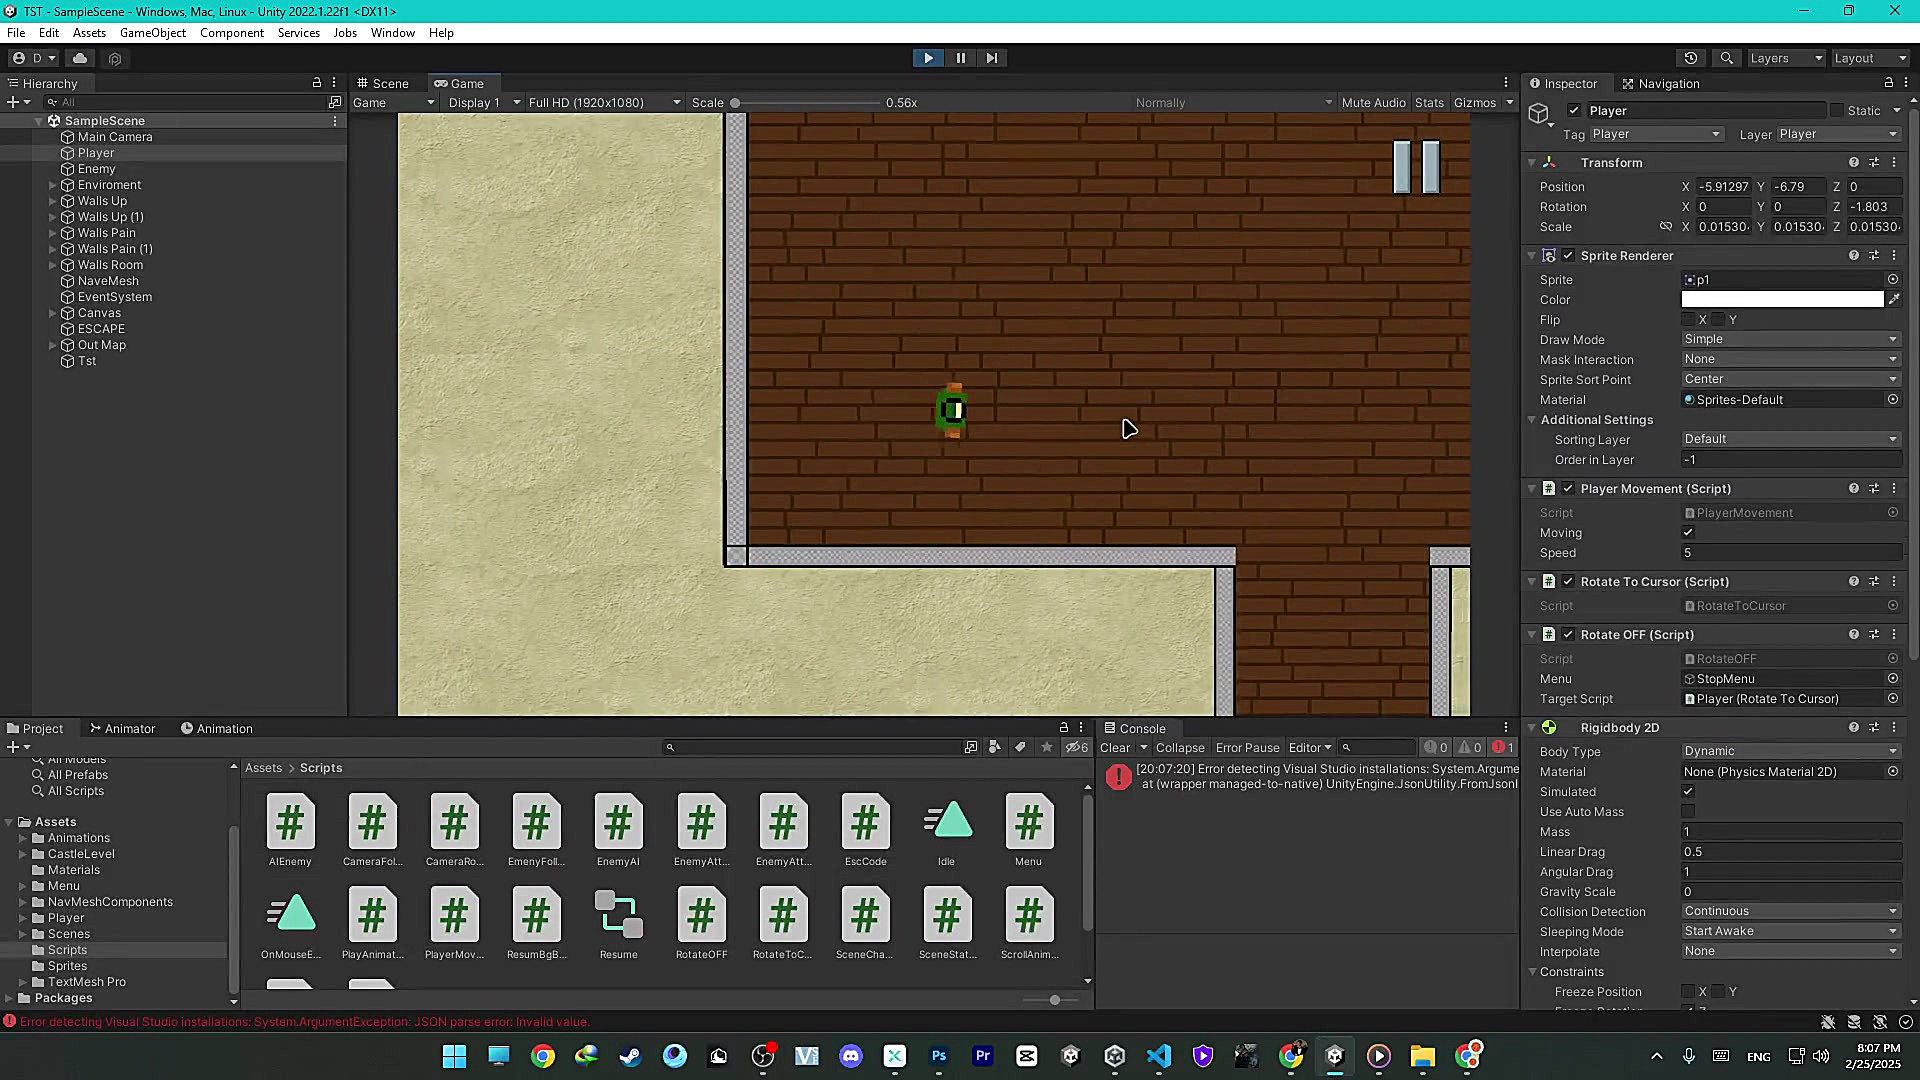Toggle the Static checkbox
This screenshot has width=1920, height=1080.
click(x=1836, y=111)
